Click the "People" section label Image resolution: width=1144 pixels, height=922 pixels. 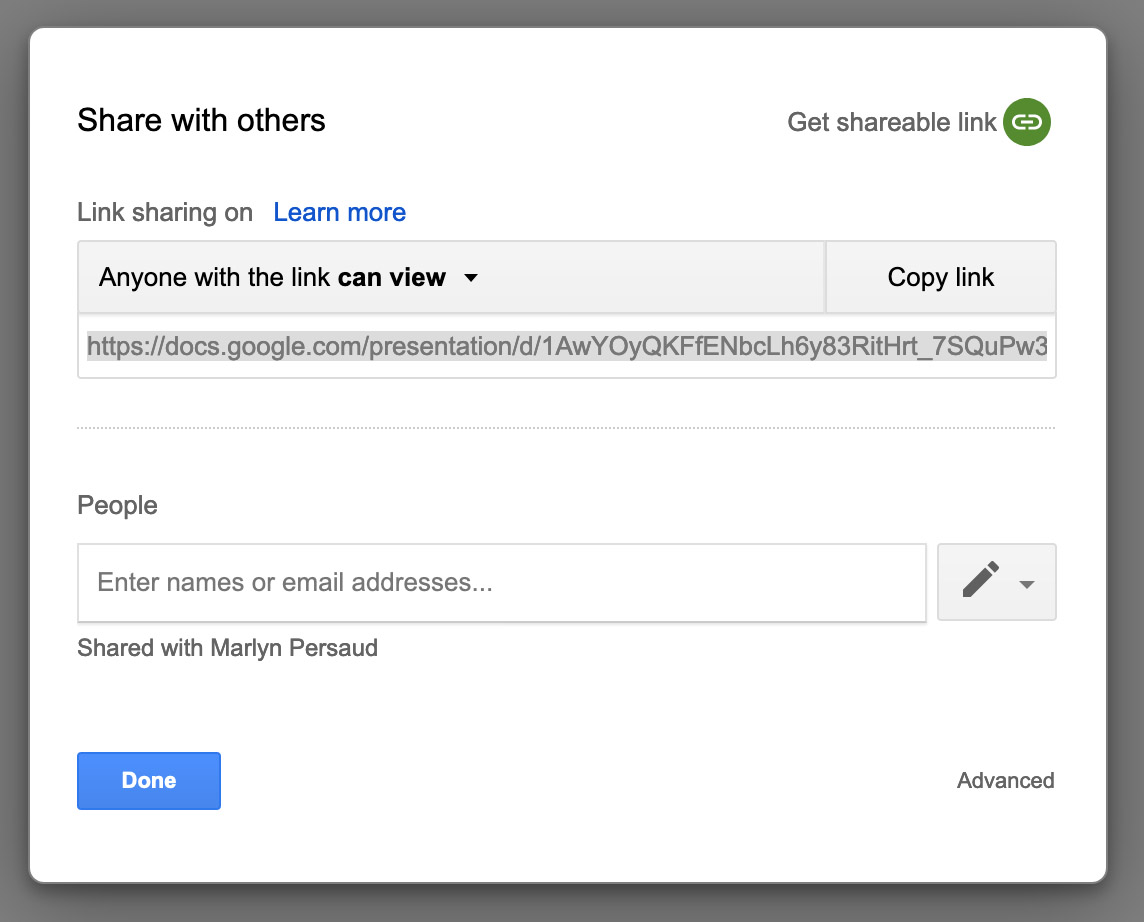pos(117,505)
